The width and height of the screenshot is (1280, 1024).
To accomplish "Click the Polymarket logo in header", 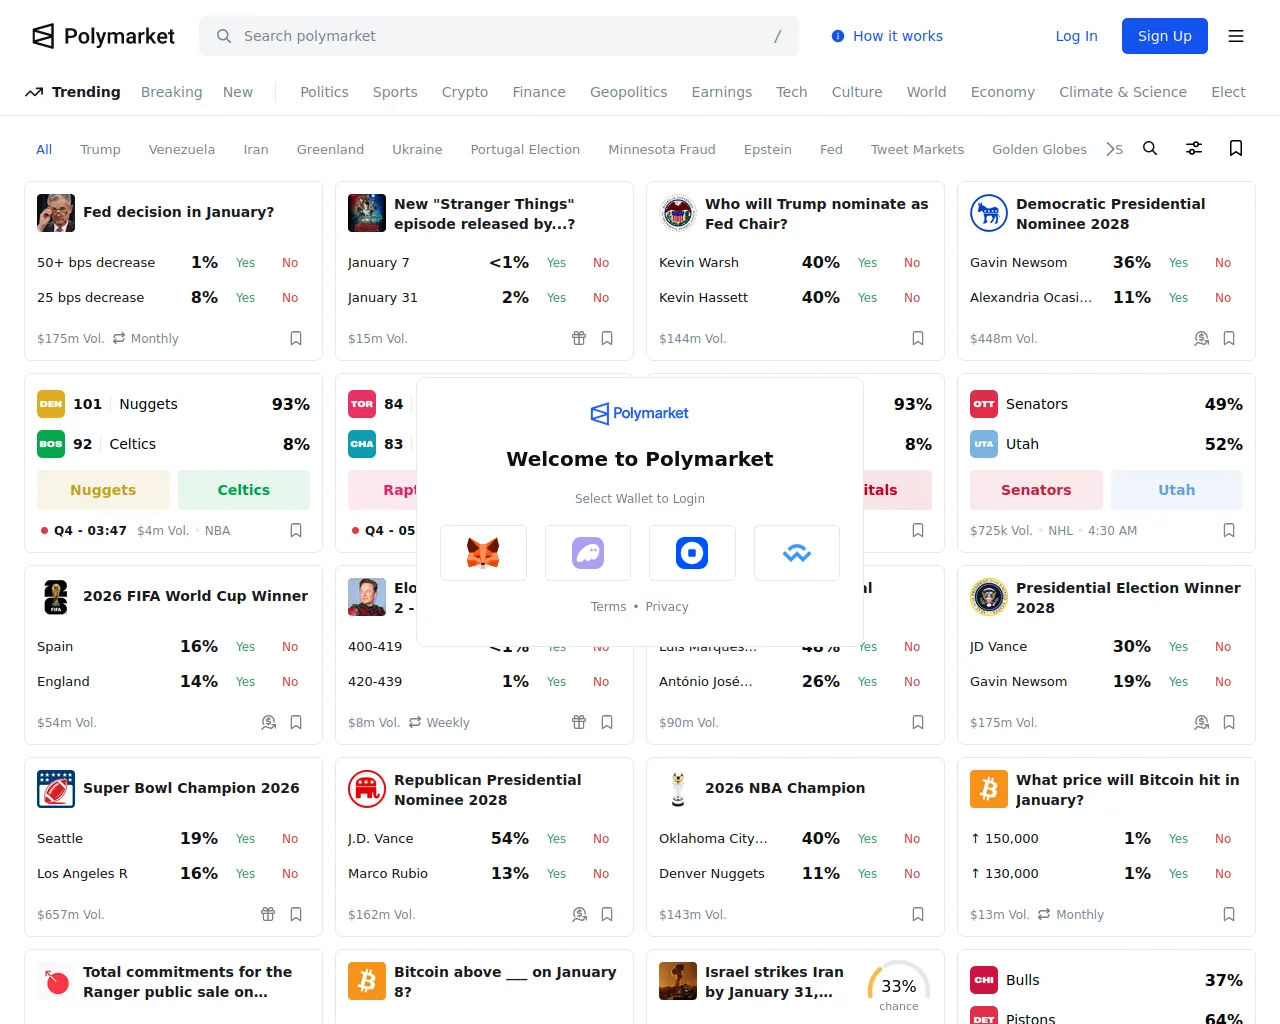I will tap(104, 36).
